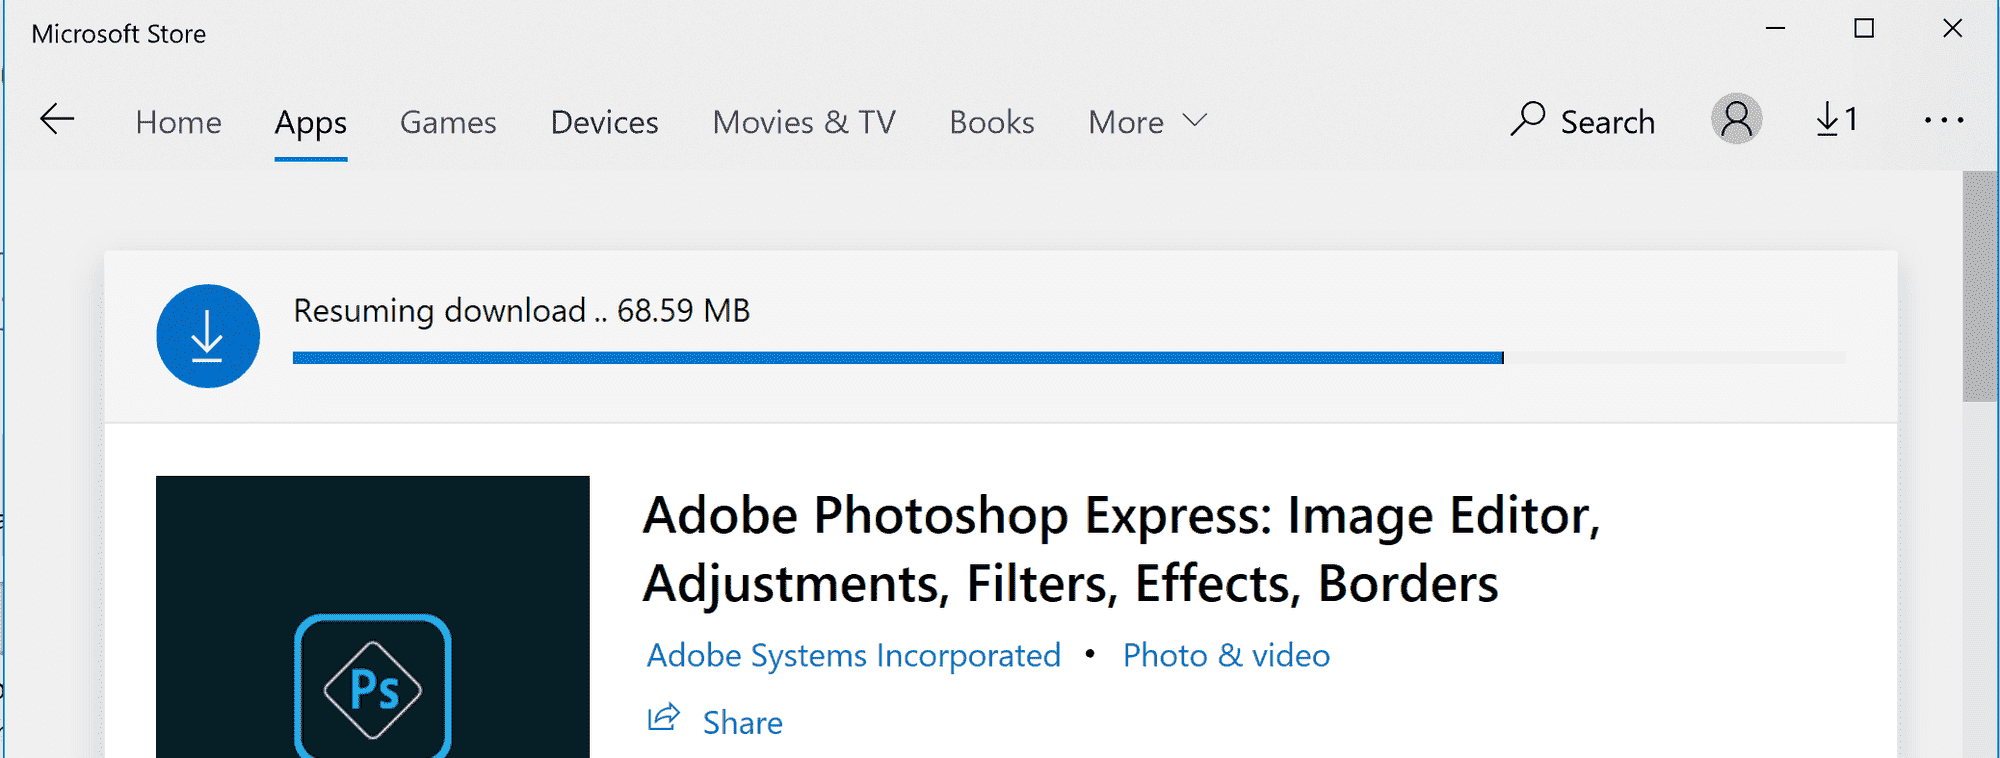
Task: Close the Microsoft Store window
Action: (1952, 29)
